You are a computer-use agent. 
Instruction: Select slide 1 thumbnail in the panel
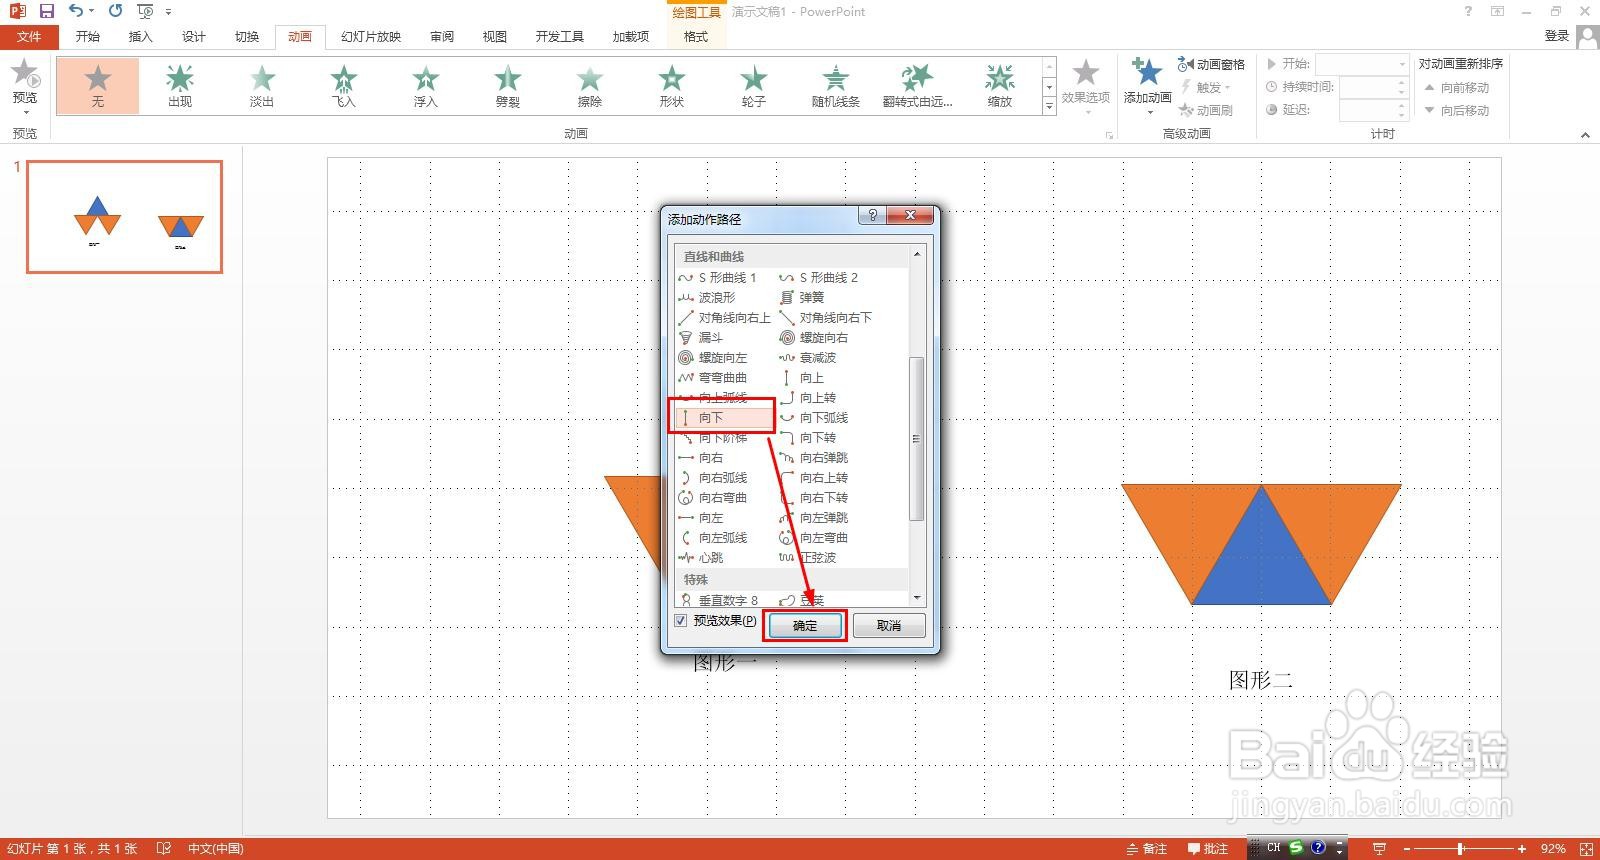tap(124, 217)
